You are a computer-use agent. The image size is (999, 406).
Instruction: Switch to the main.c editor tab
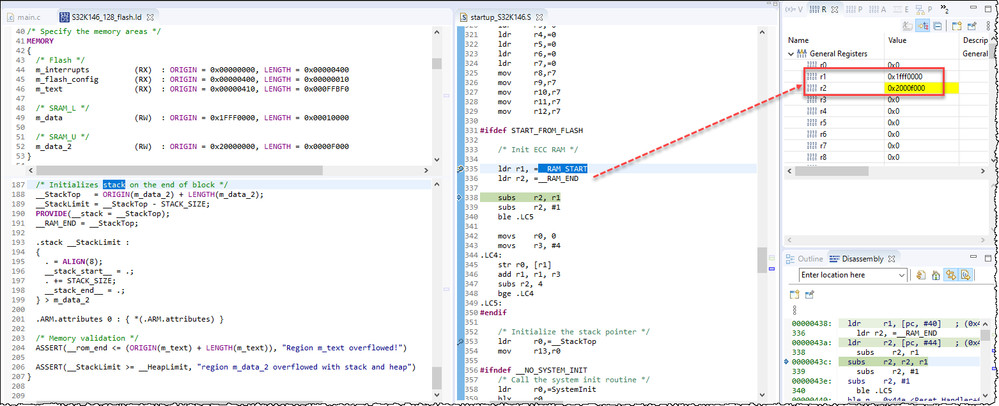pyautogui.click(x=24, y=16)
